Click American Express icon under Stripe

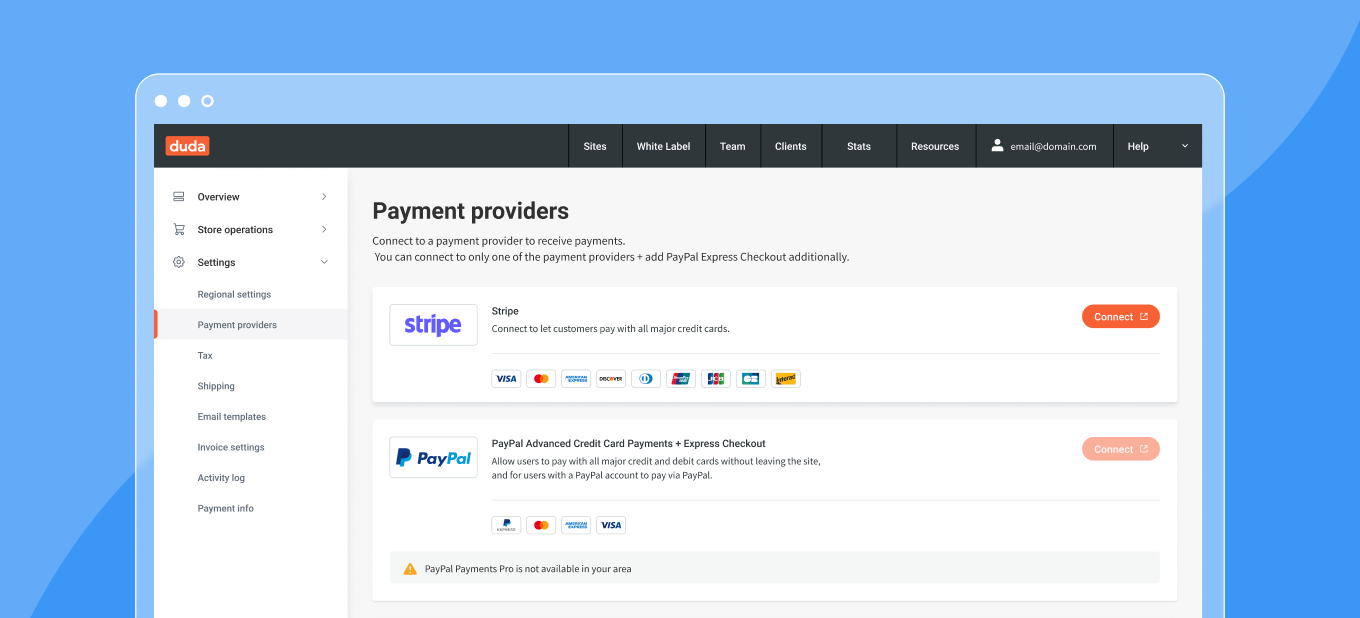click(576, 379)
